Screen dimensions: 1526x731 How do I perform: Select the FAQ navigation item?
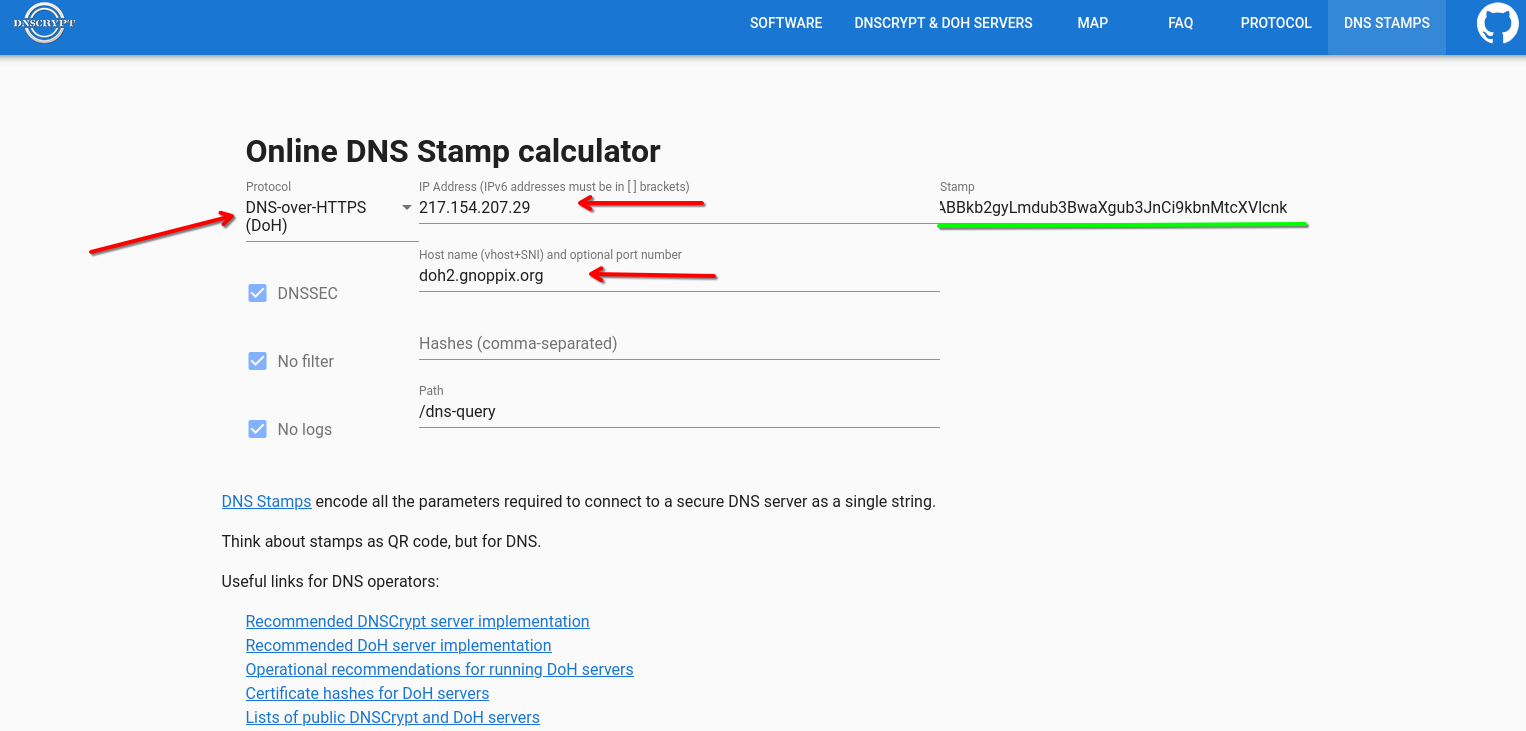tap(1180, 23)
